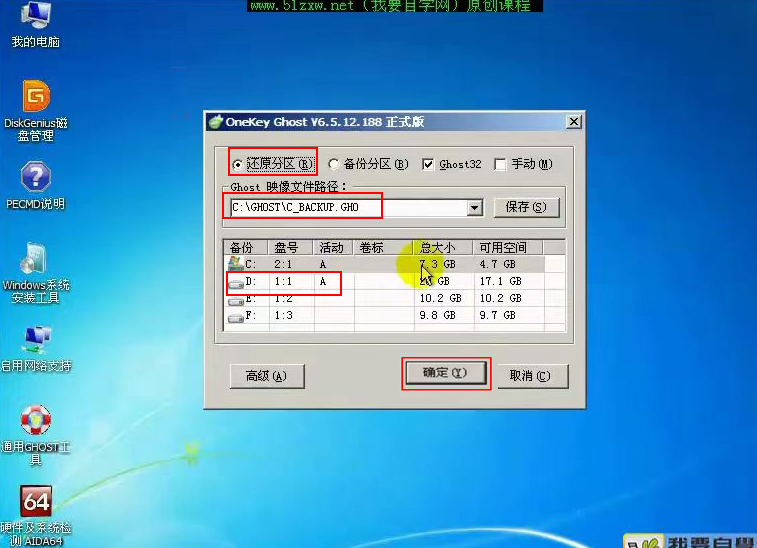The image size is (757, 548).
Task: Toggle the Ghost32 checkbox
Action: 428,165
